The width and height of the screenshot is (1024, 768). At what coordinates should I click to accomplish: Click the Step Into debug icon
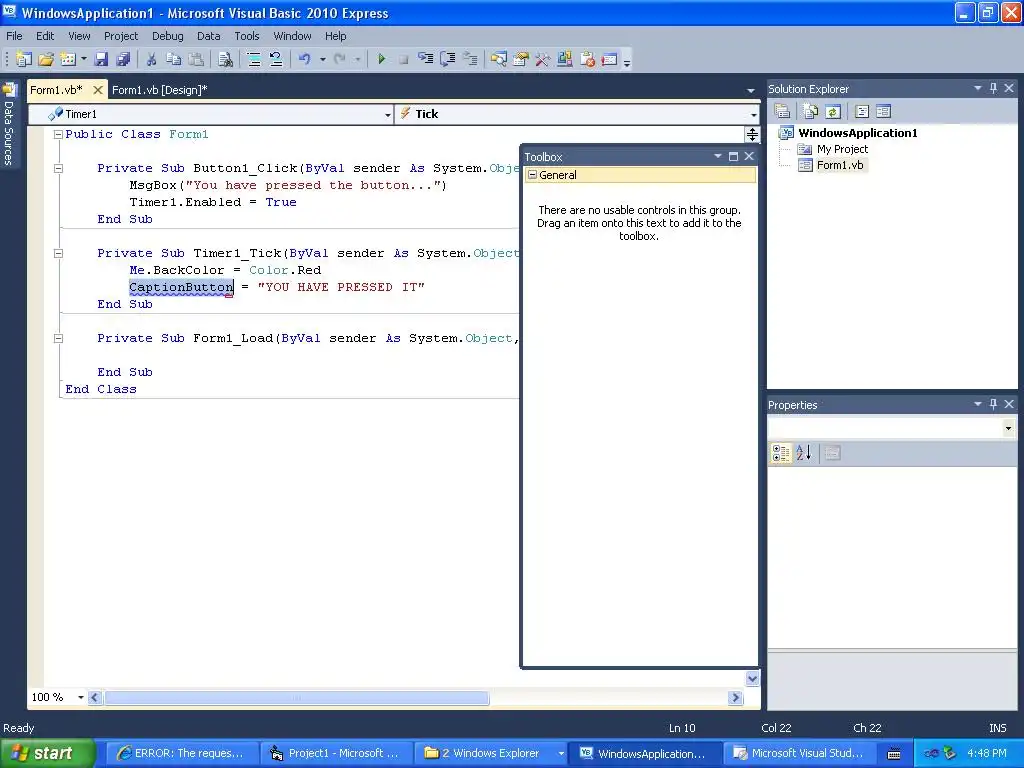pyautogui.click(x=426, y=59)
